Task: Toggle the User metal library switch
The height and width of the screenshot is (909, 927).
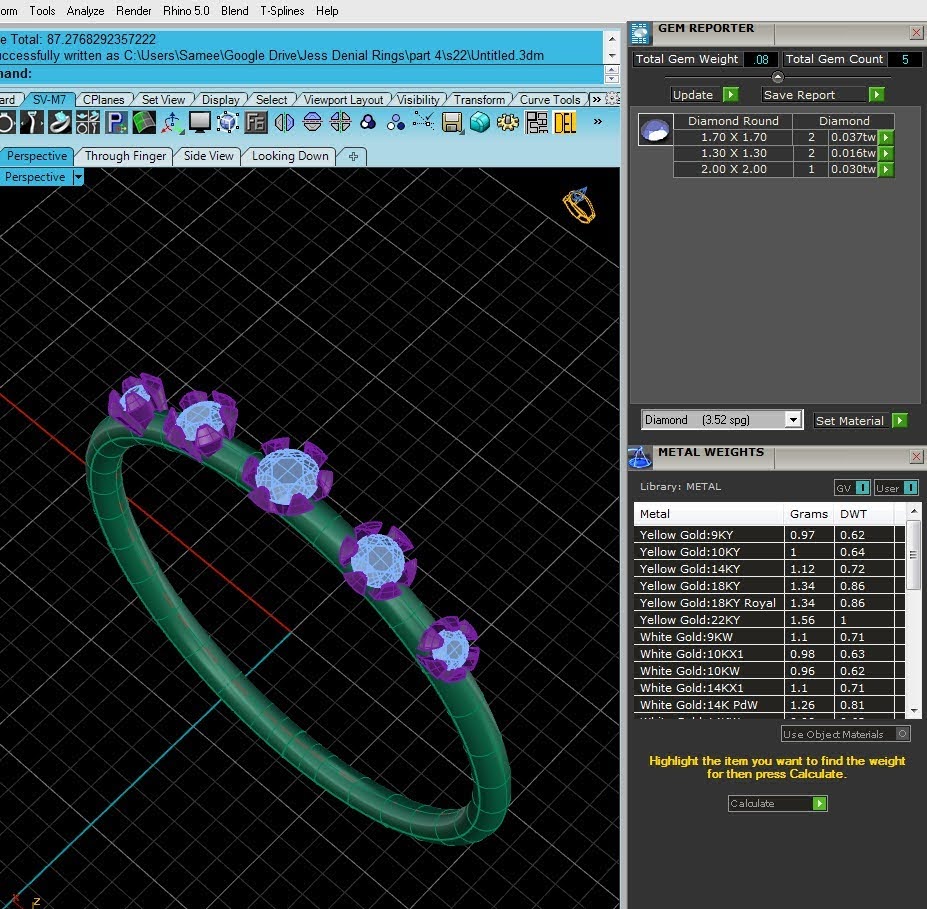Action: (x=910, y=488)
